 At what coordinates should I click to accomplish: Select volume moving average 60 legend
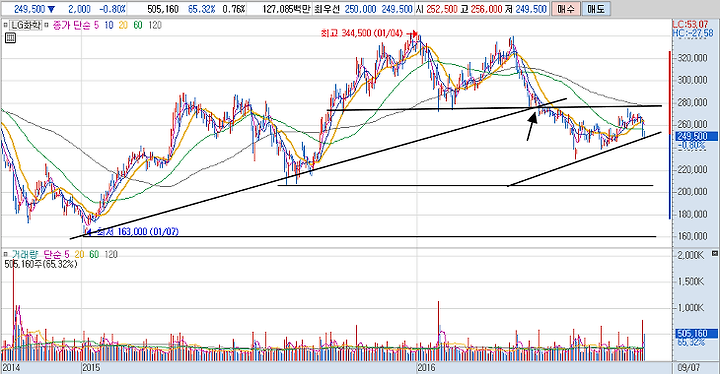94,254
